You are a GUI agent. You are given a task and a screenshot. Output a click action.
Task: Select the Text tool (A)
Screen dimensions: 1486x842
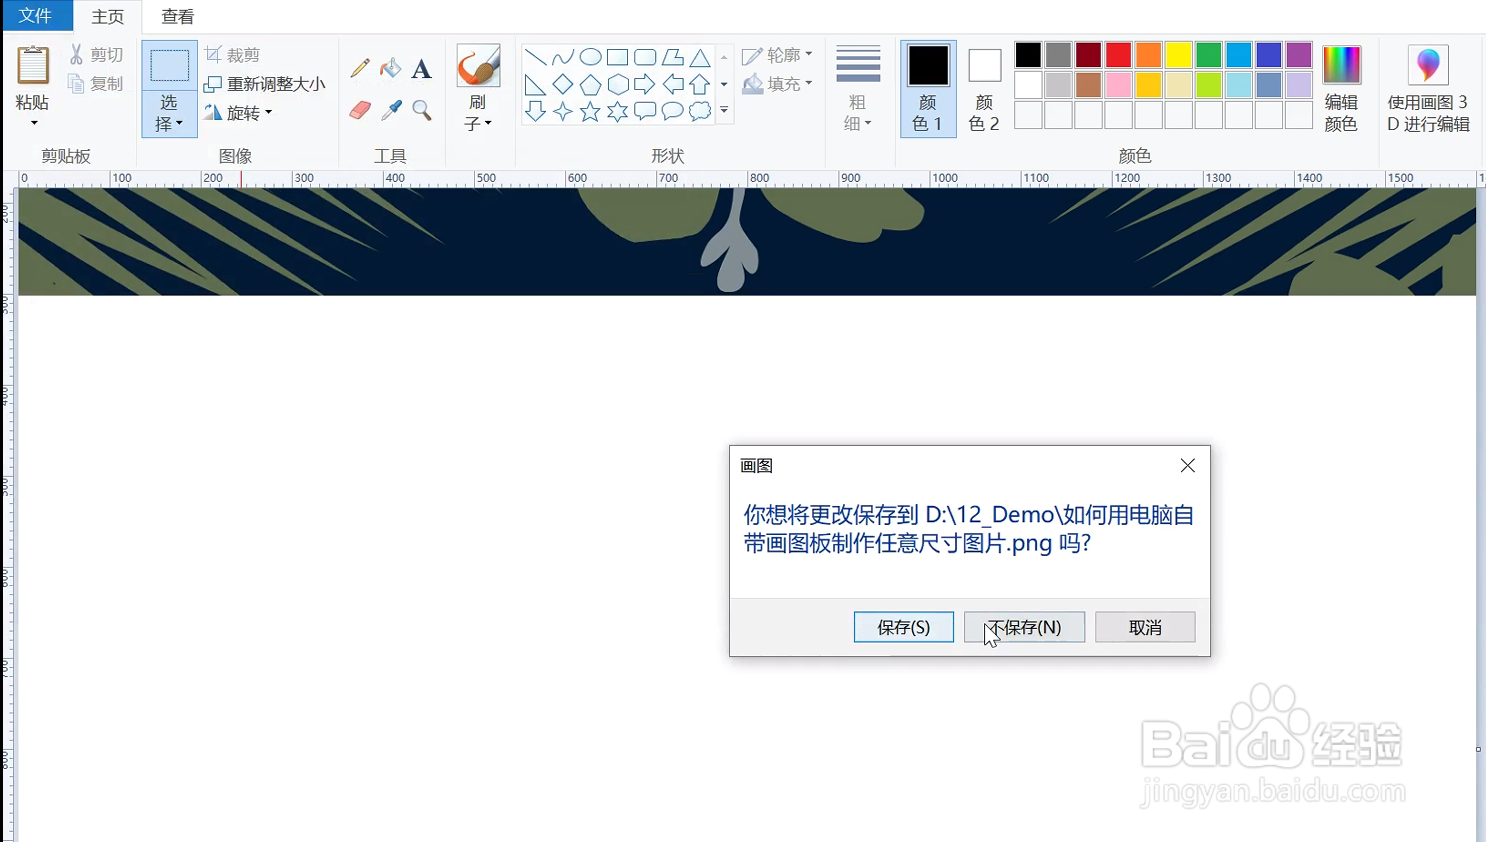tap(422, 68)
